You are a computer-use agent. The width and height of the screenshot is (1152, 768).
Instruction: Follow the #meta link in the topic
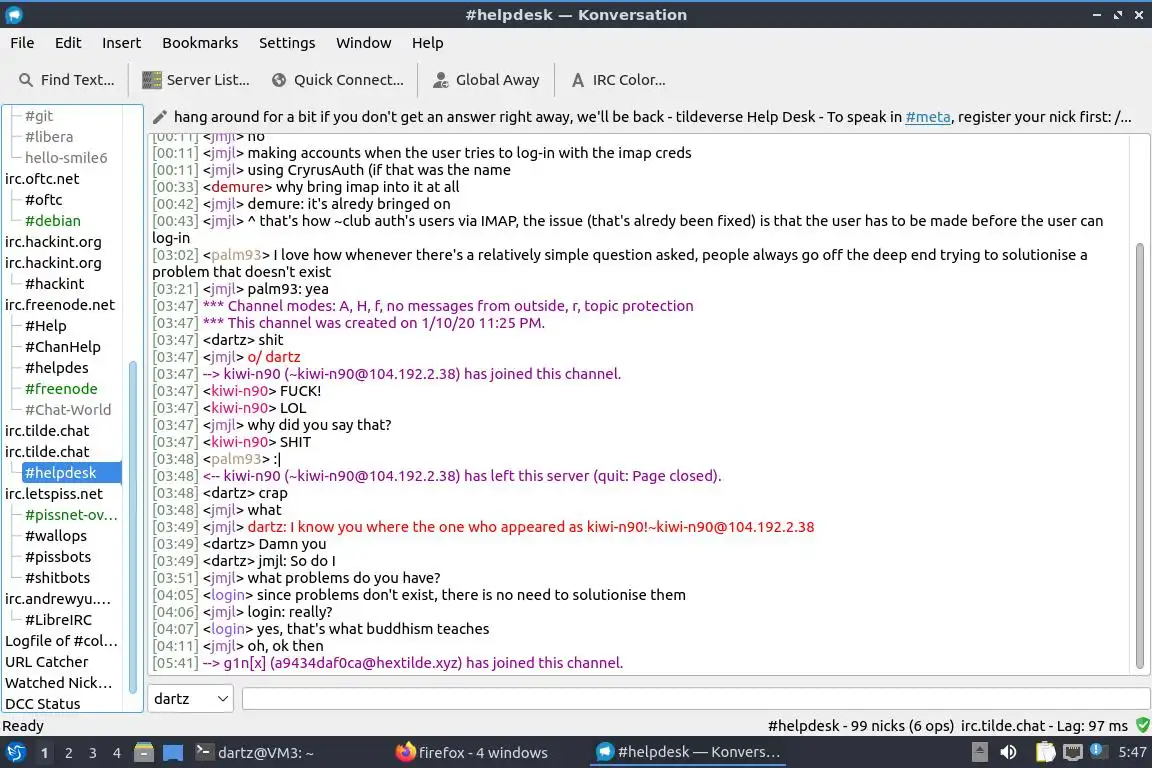pyautogui.click(x=927, y=117)
